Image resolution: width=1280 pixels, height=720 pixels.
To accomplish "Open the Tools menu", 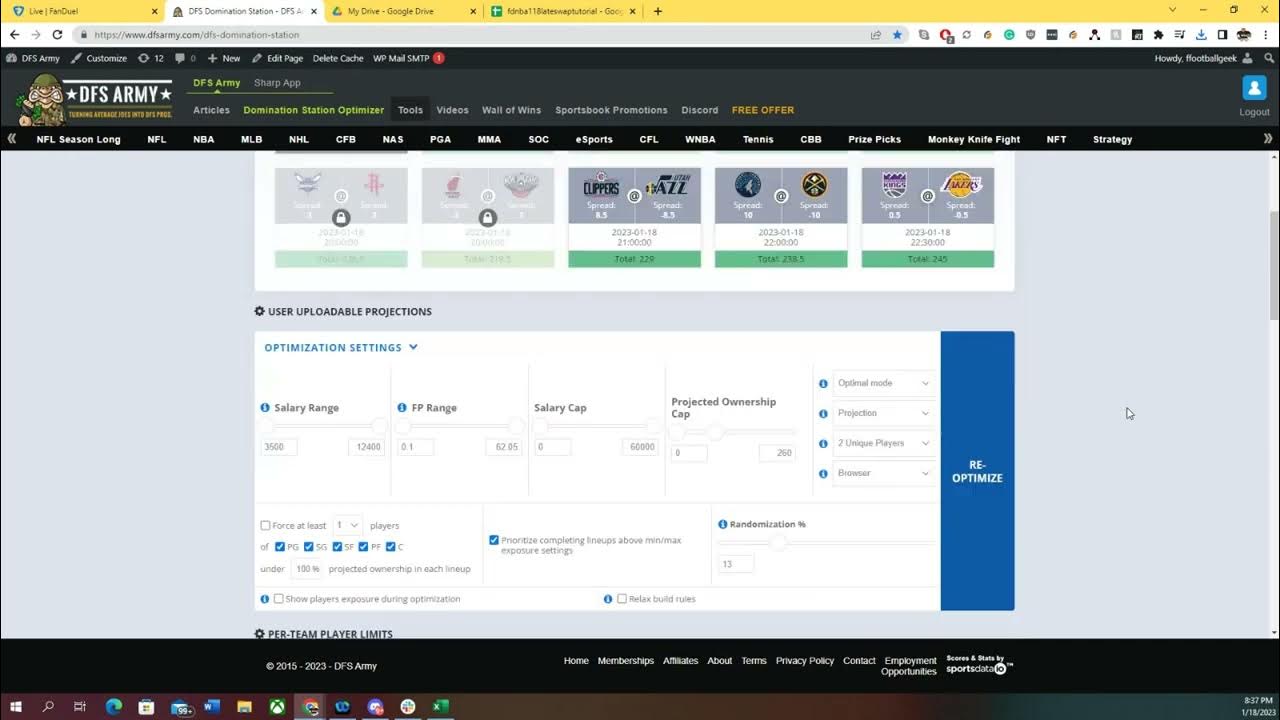I will (410, 110).
